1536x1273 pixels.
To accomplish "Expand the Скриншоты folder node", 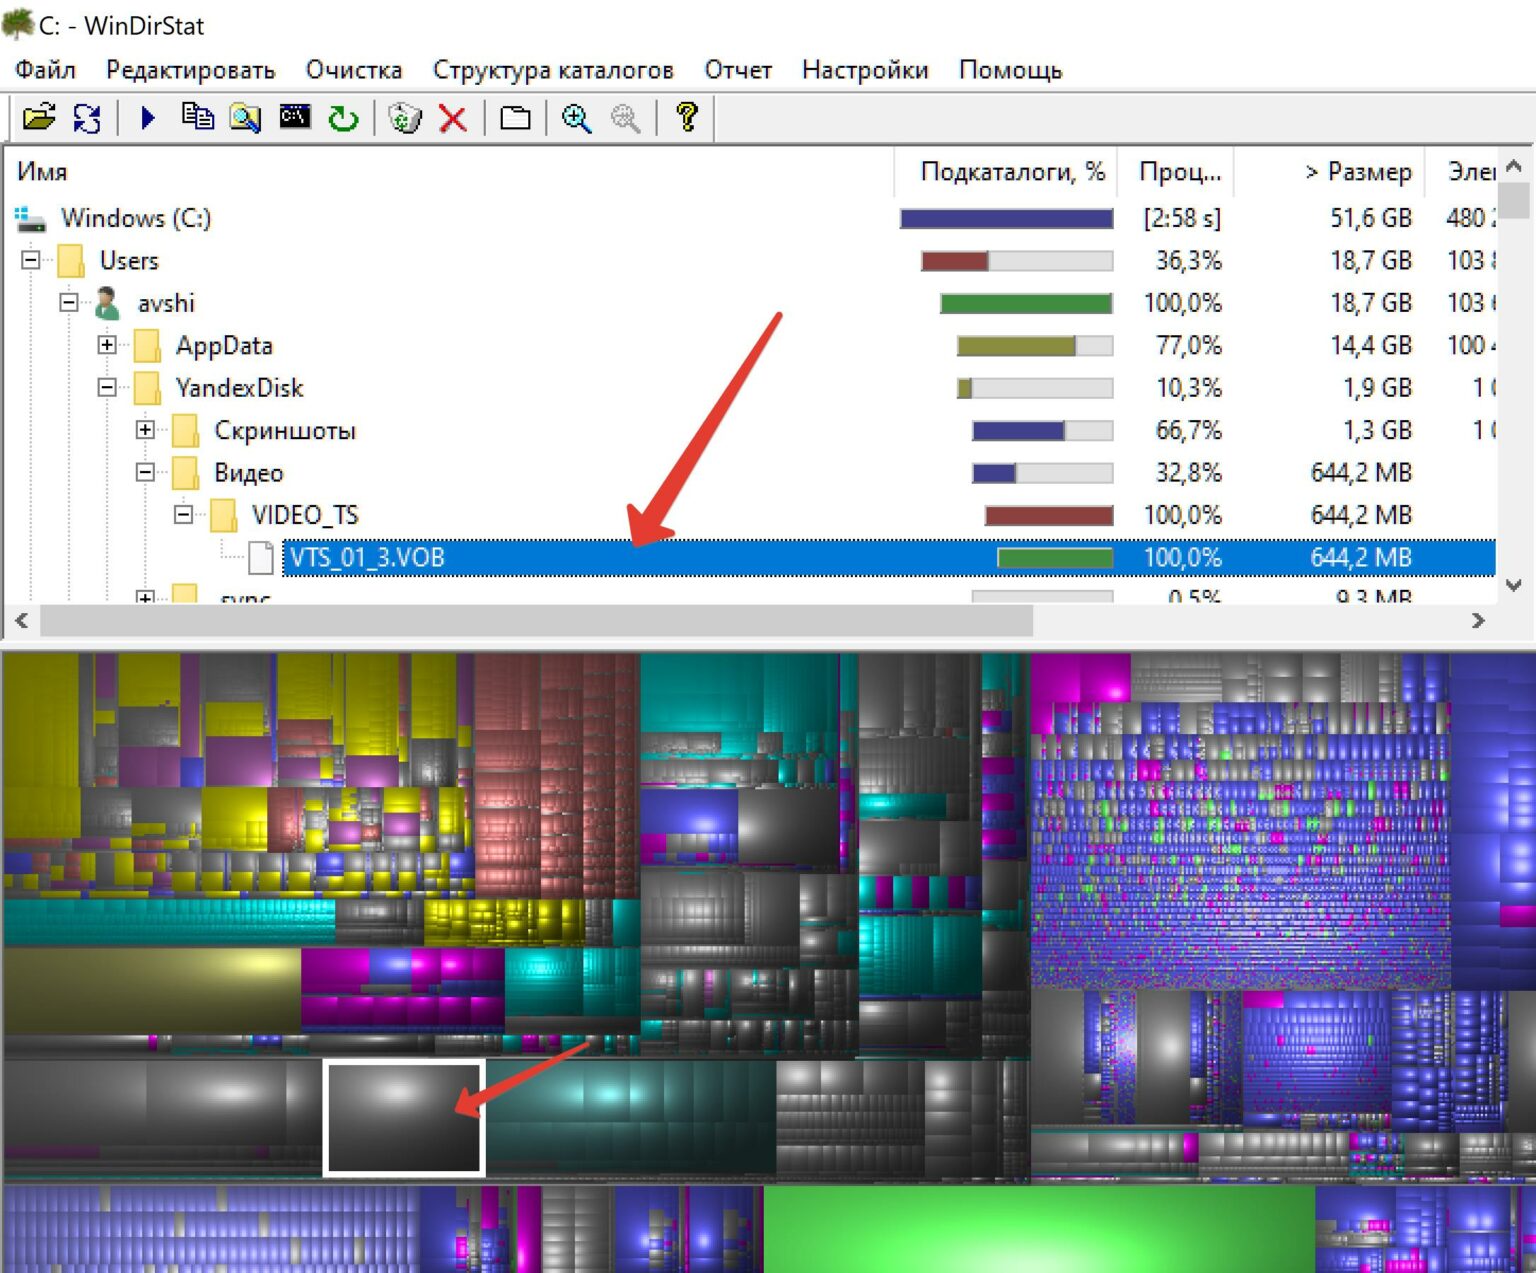I will pos(145,430).
